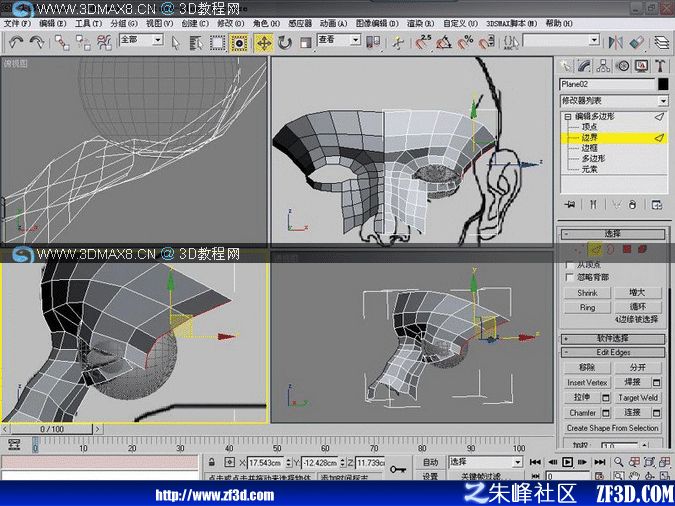The width and height of the screenshot is (675, 506).
Task: Select the 顶点 sub-object level
Action: pyautogui.click(x=589, y=127)
